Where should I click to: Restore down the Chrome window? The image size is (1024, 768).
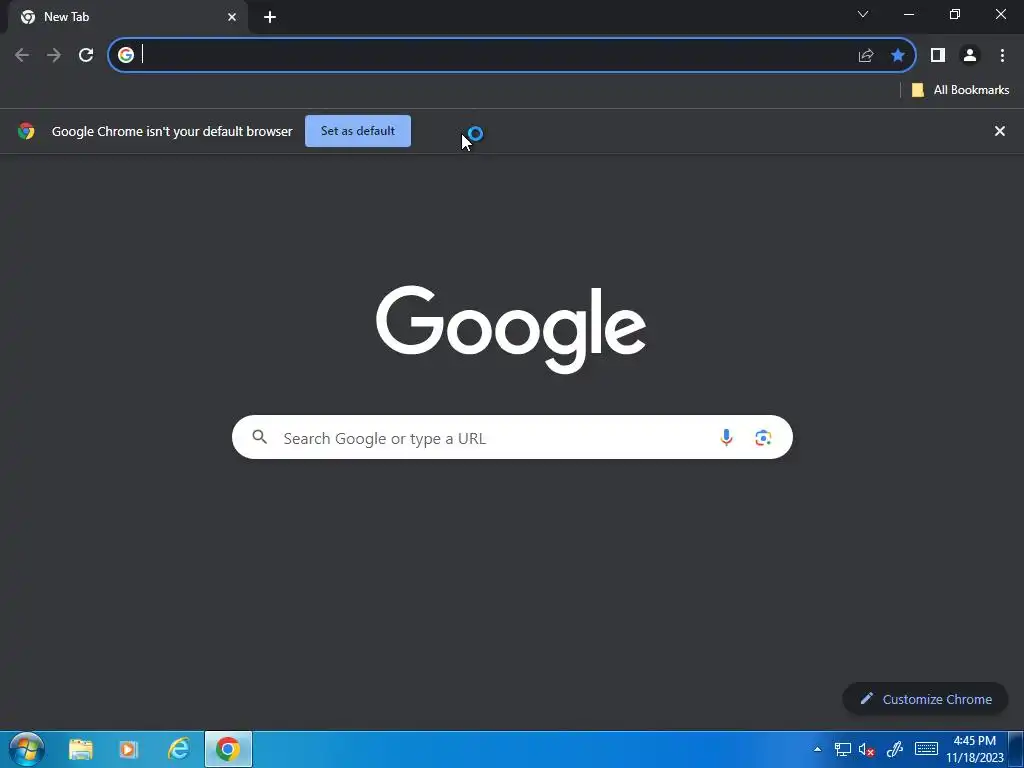(x=954, y=14)
